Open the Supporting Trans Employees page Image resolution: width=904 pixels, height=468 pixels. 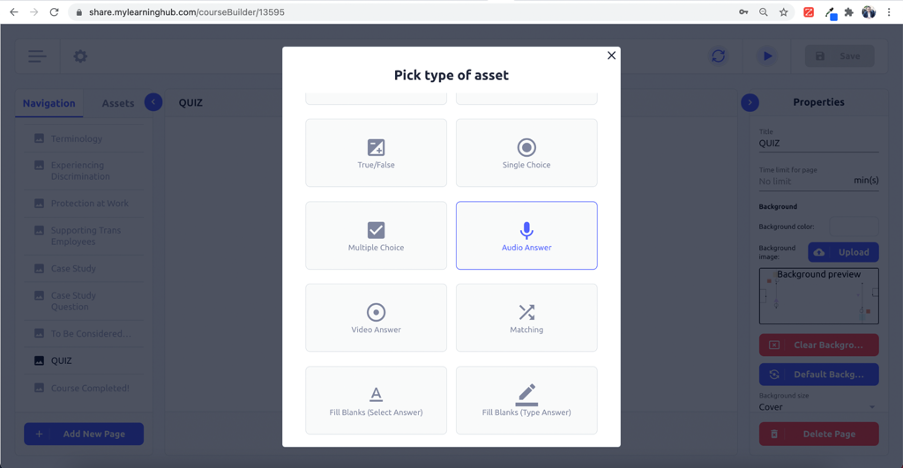coord(85,236)
